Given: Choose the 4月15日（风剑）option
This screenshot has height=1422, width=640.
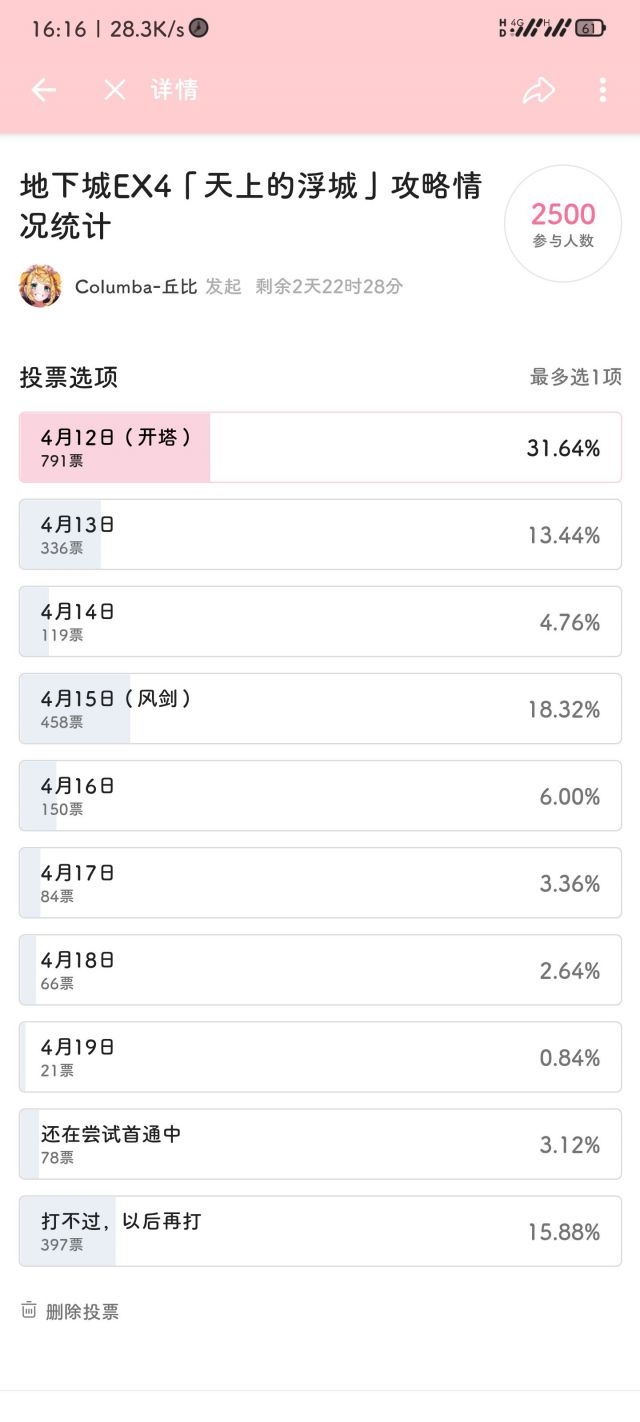Looking at the screenshot, I should click(320, 708).
